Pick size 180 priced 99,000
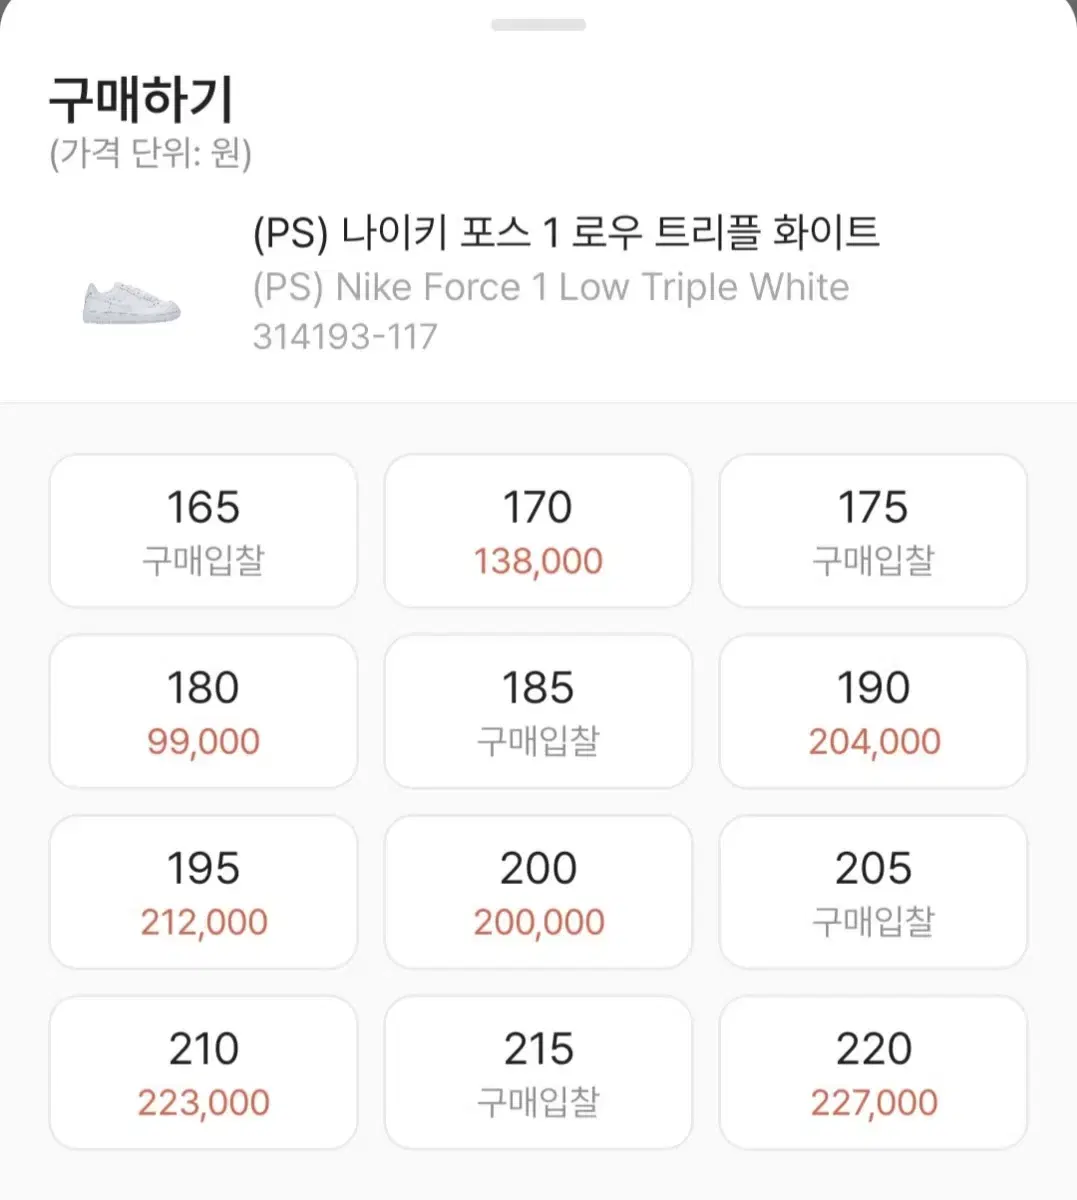Image resolution: width=1077 pixels, height=1200 pixels. 203,711
